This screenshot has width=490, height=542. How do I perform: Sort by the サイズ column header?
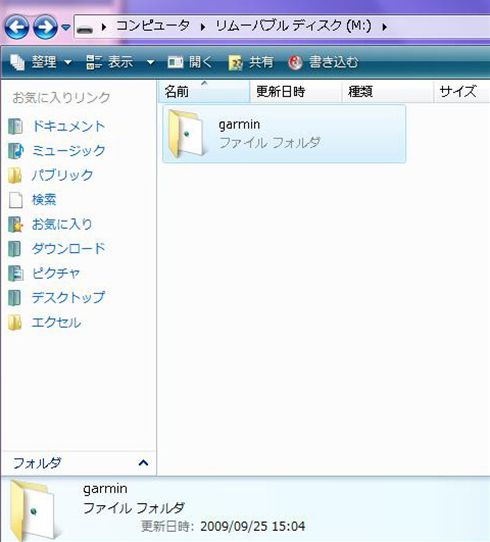coord(462,92)
